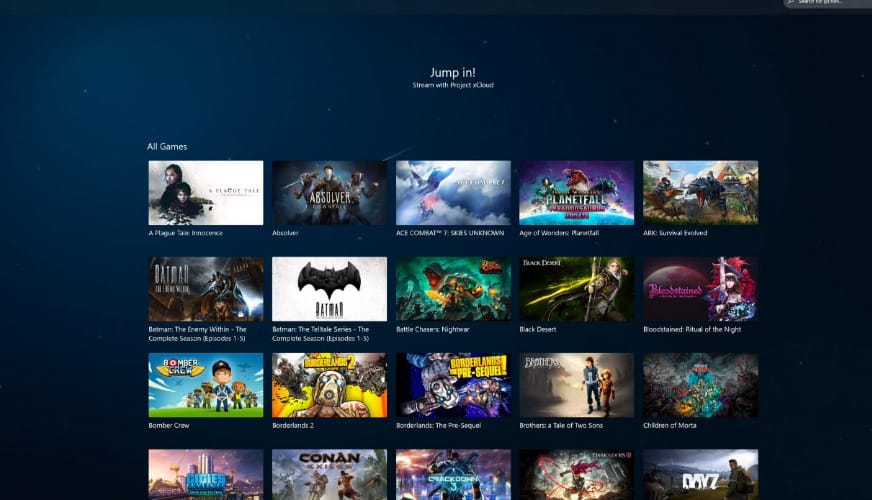Screen dimensions: 872x500
Task: Open Brothers: a Tale of Two Sons cover
Action: (577, 385)
